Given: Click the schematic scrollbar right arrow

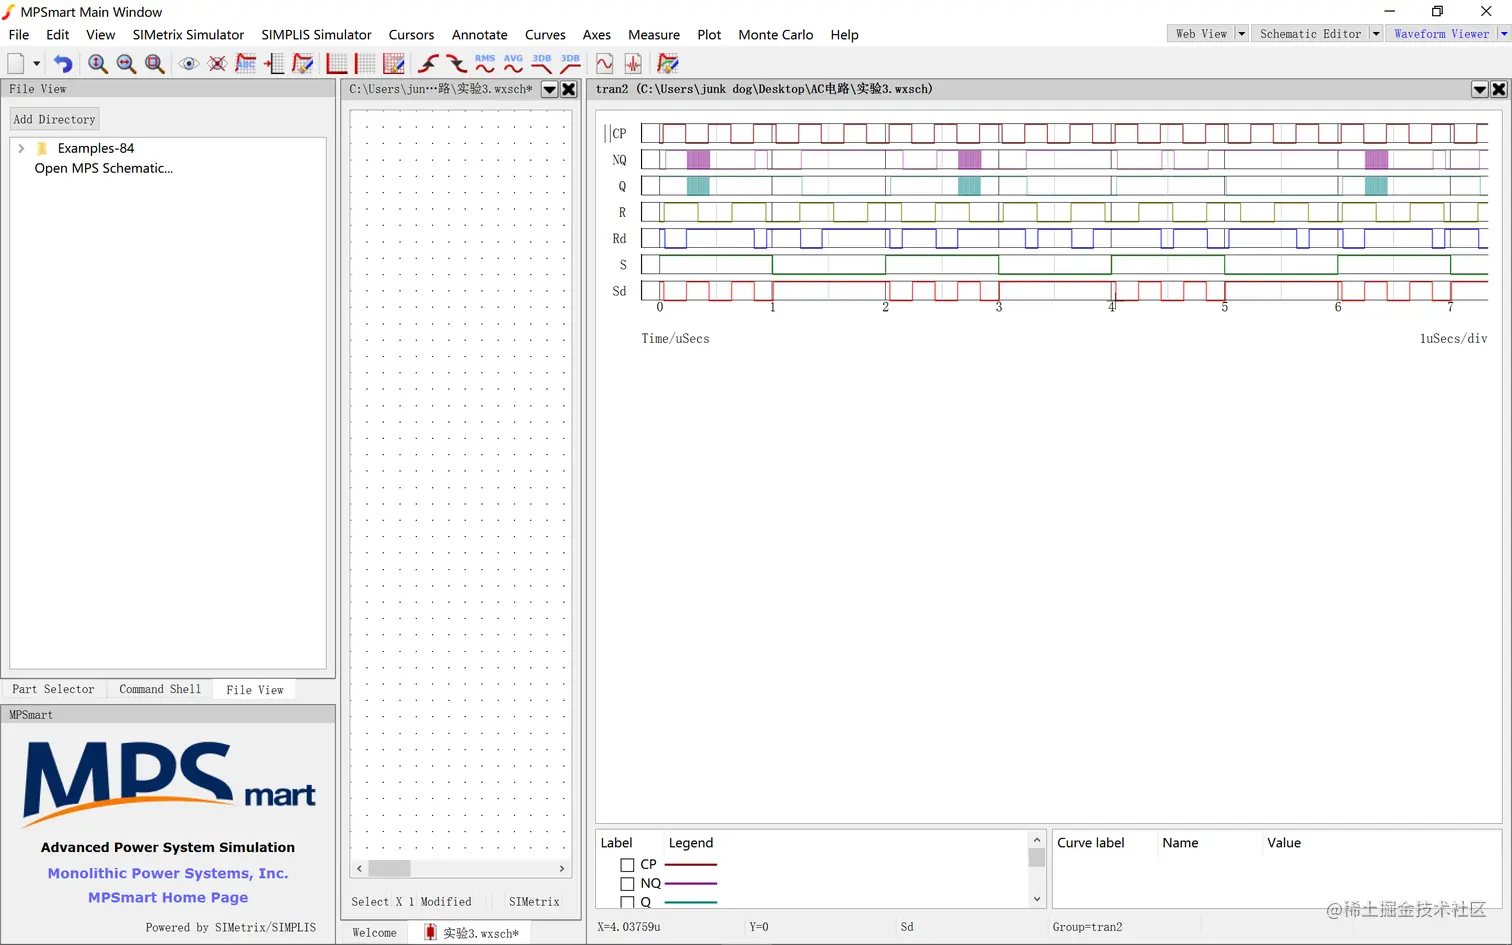Looking at the screenshot, I should [x=562, y=868].
